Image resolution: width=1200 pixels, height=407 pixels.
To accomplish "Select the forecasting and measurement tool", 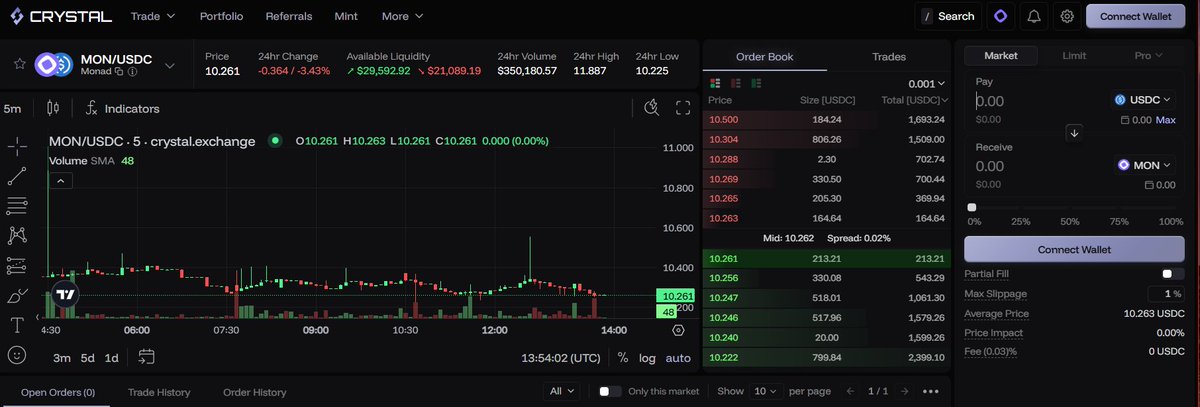I will (17, 266).
